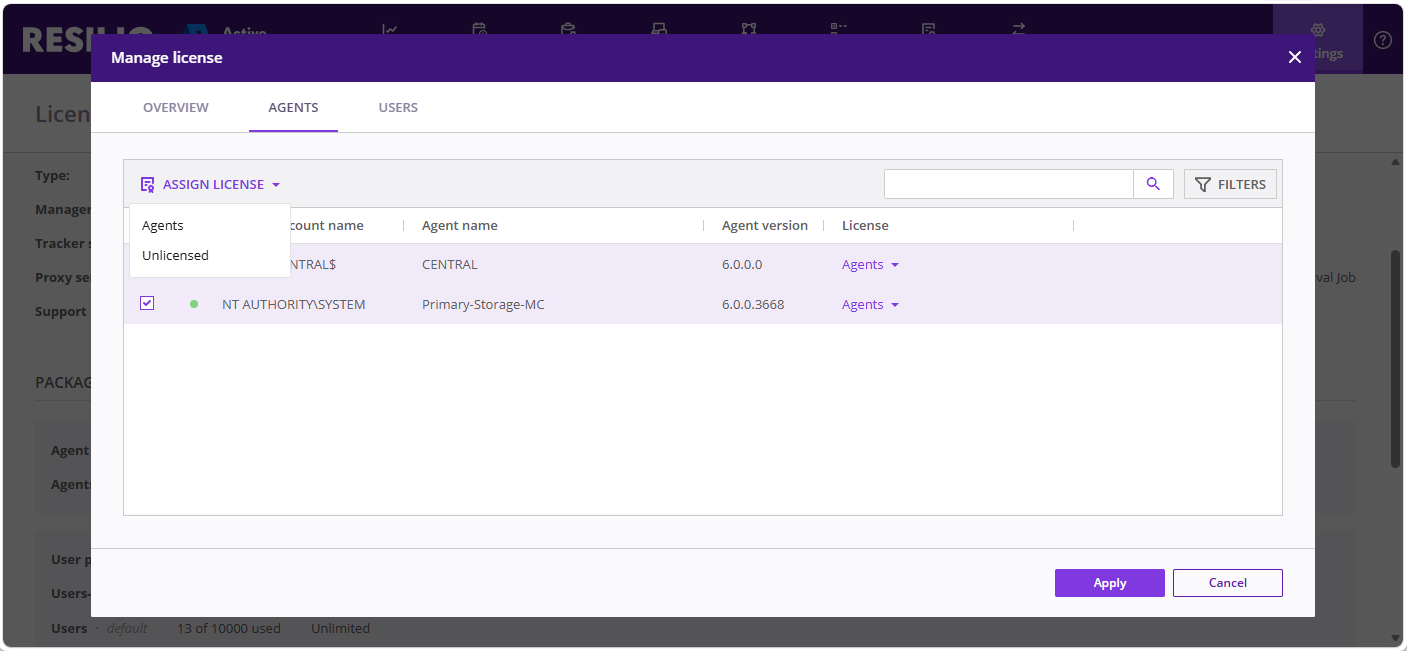Sort by the Agent name column header
The width and height of the screenshot is (1407, 651).
click(460, 226)
